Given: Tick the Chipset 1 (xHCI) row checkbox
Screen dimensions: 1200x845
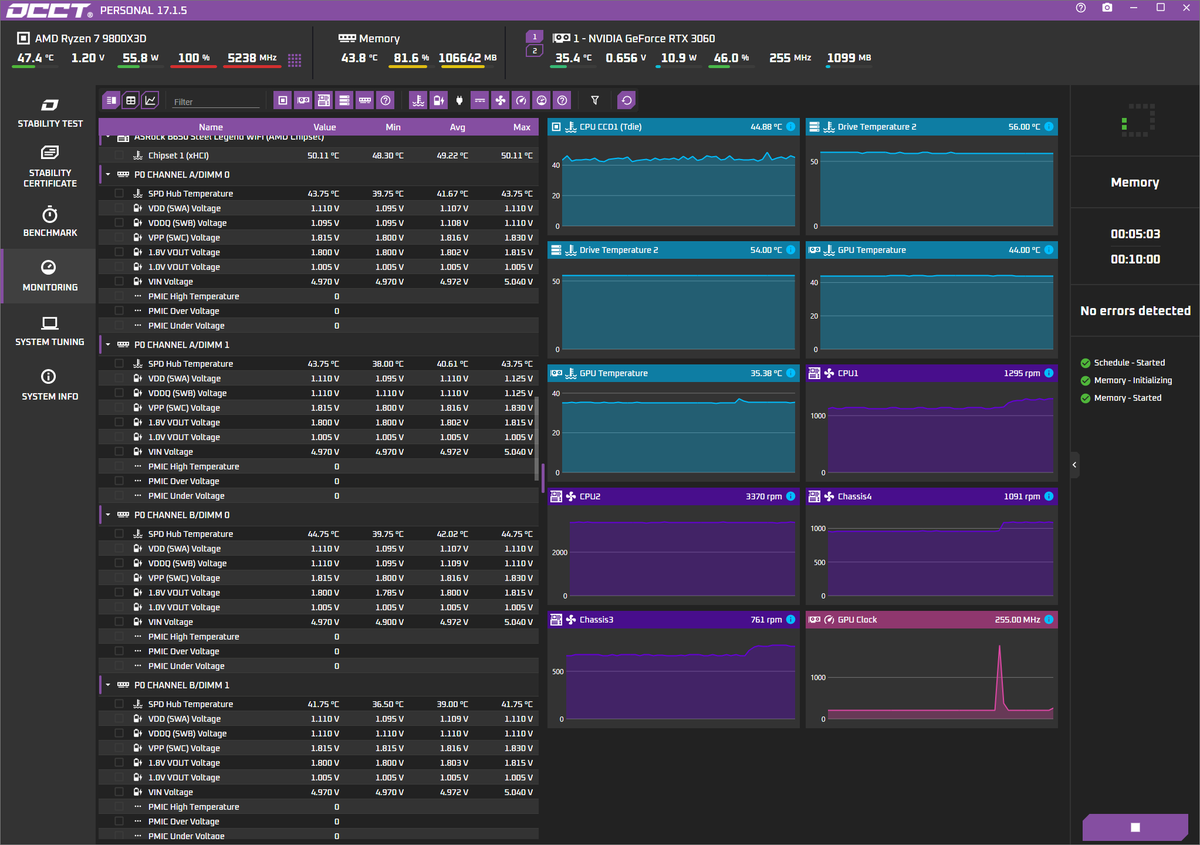Looking at the screenshot, I should click(x=119, y=156).
